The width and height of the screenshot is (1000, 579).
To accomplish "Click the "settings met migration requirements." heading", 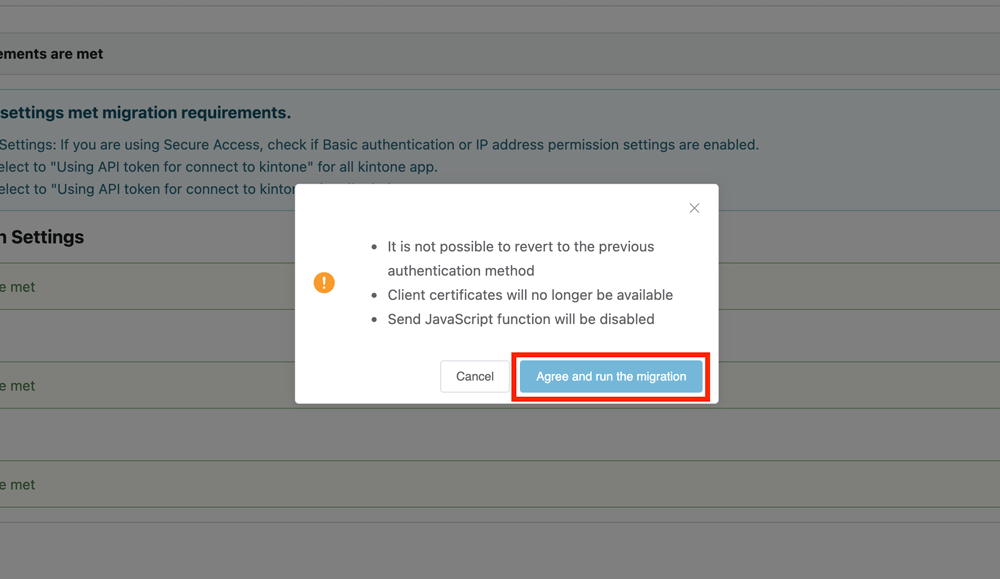I will pos(145,113).
